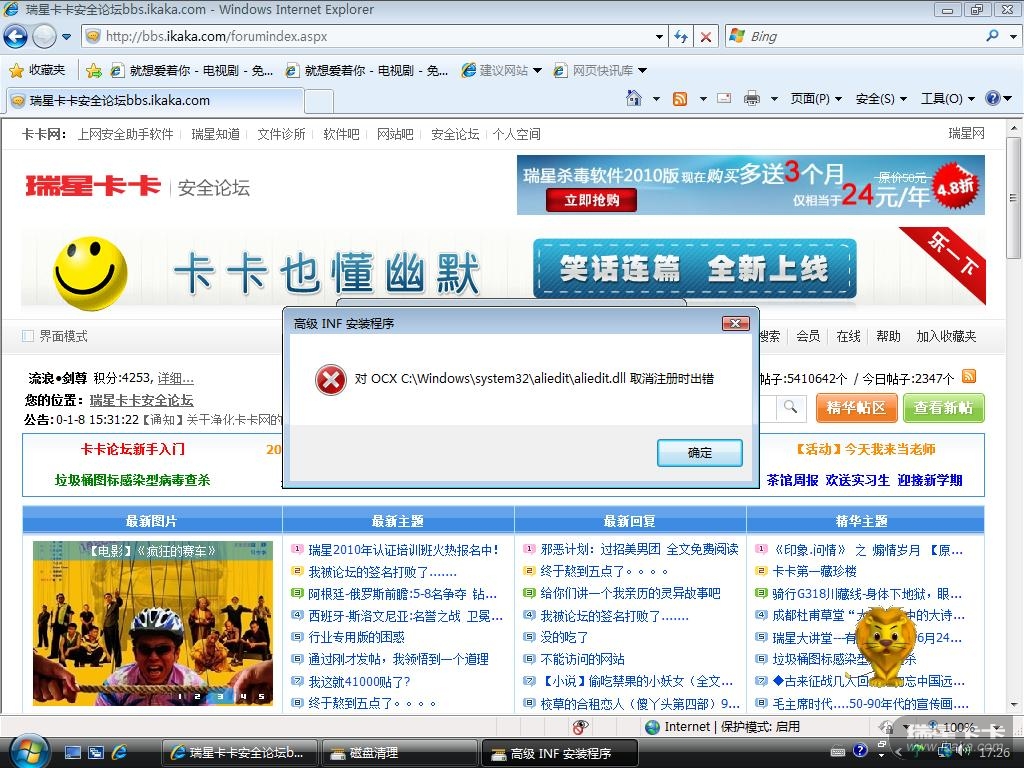Open the 详细... points link
This screenshot has width=1024, height=768.
click(175, 377)
